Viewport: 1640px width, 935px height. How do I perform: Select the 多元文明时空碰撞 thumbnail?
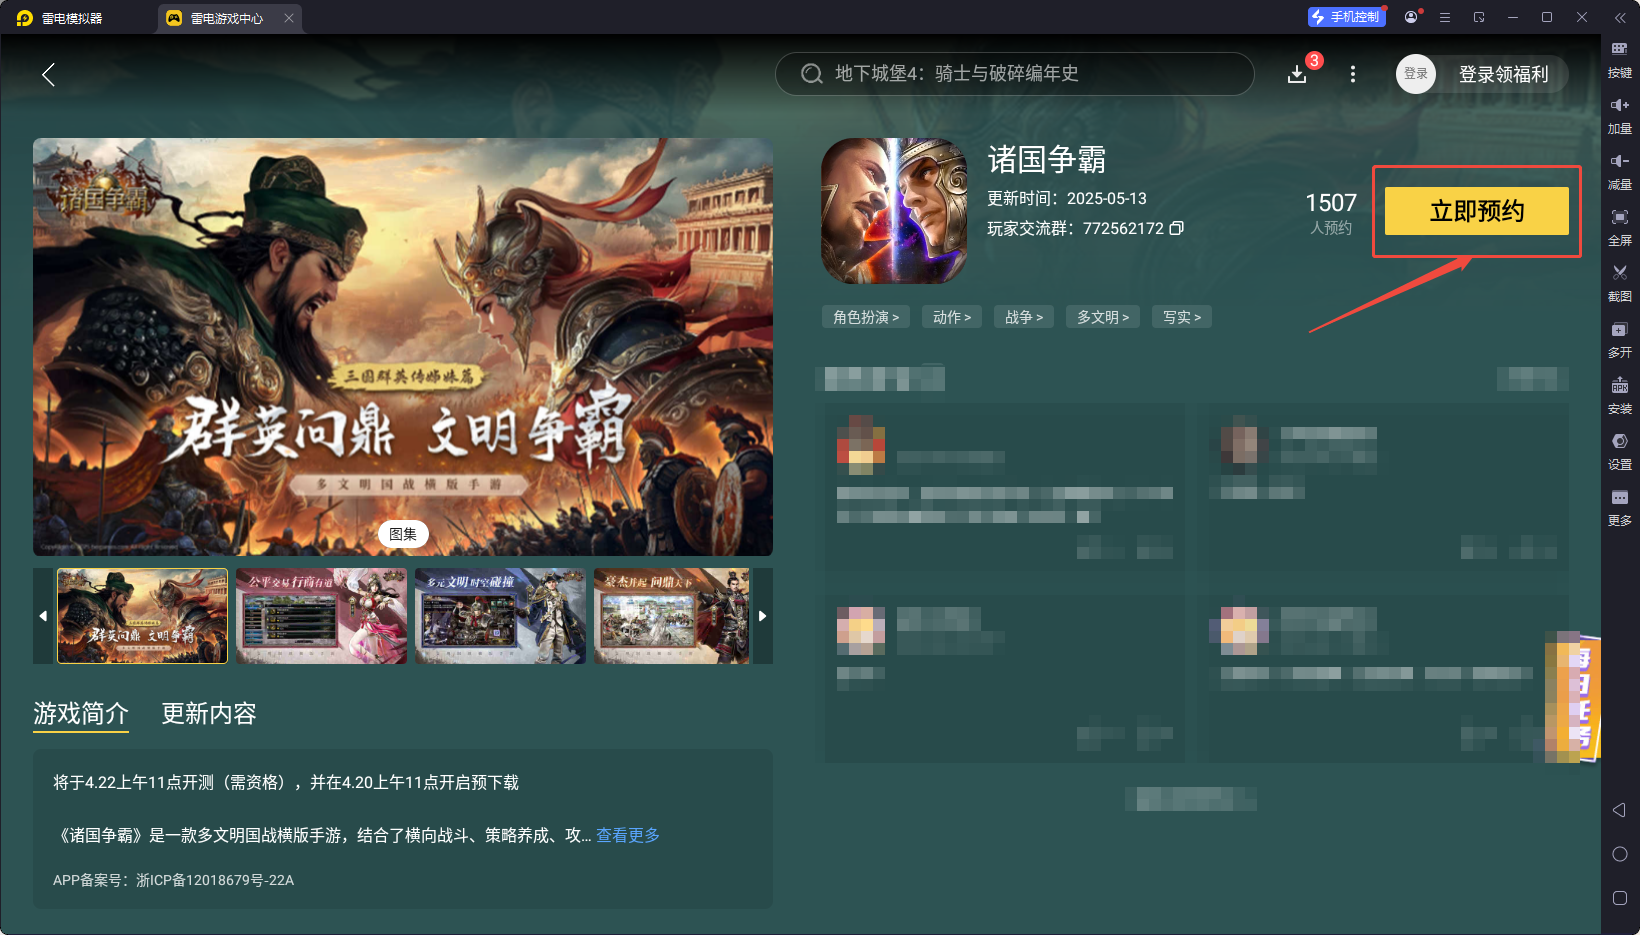pyautogui.click(x=500, y=616)
